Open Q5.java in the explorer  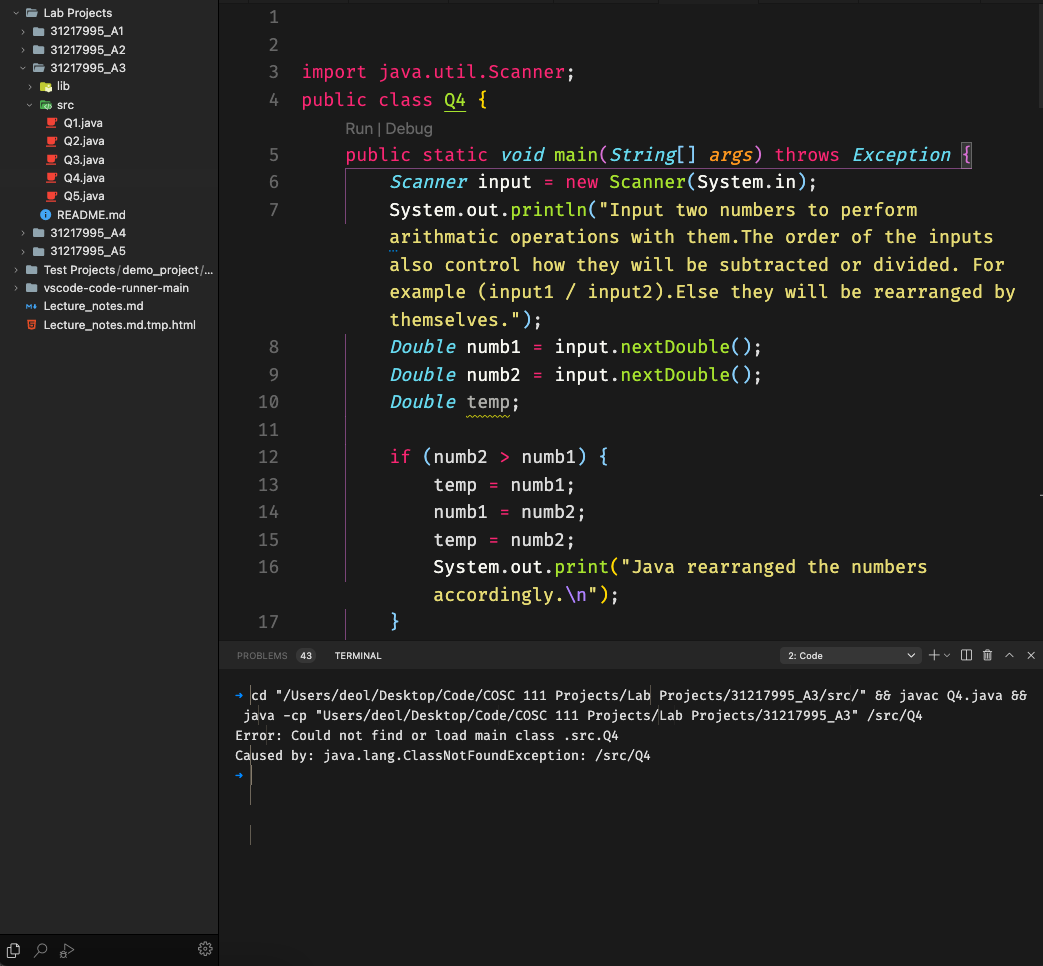tap(84, 196)
